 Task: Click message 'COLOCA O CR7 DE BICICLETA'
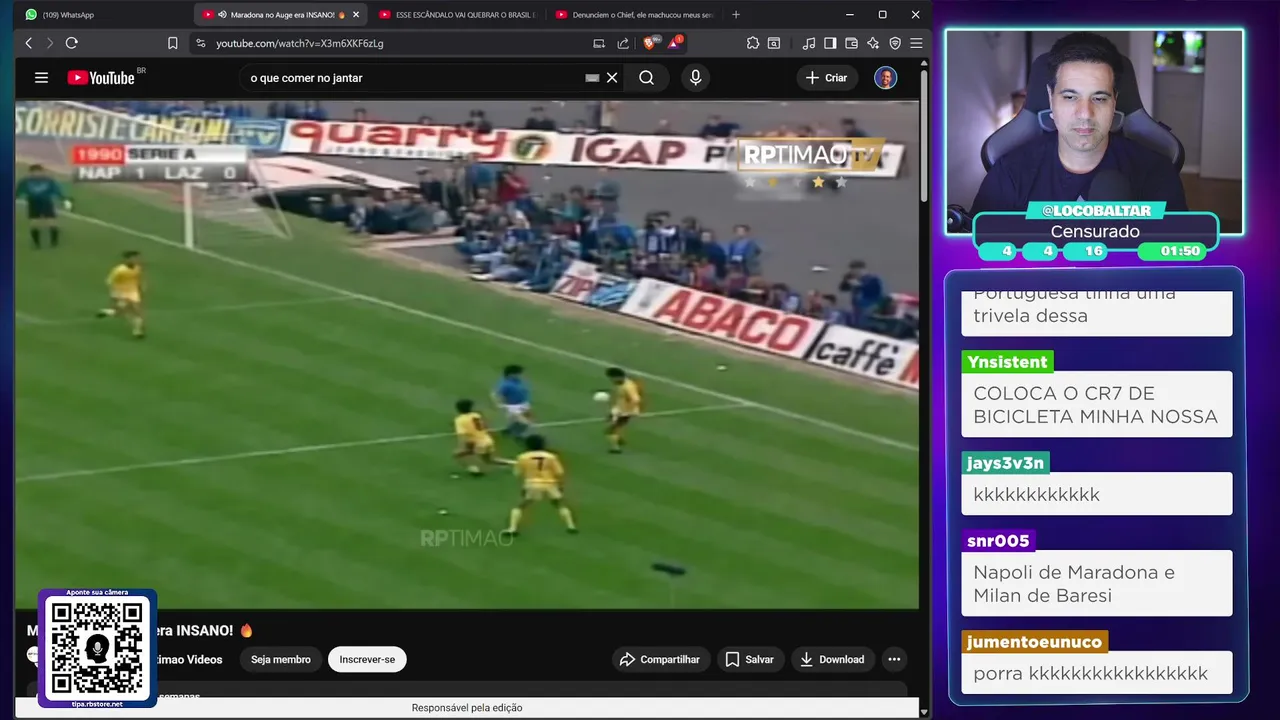click(x=1096, y=405)
